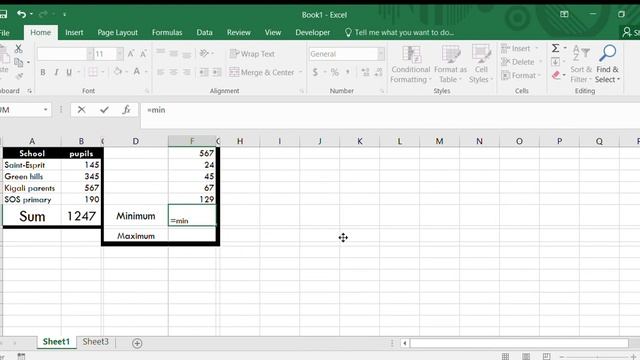Toggle Wrap Text
Screen dimensions: 640x360
pos(252,54)
